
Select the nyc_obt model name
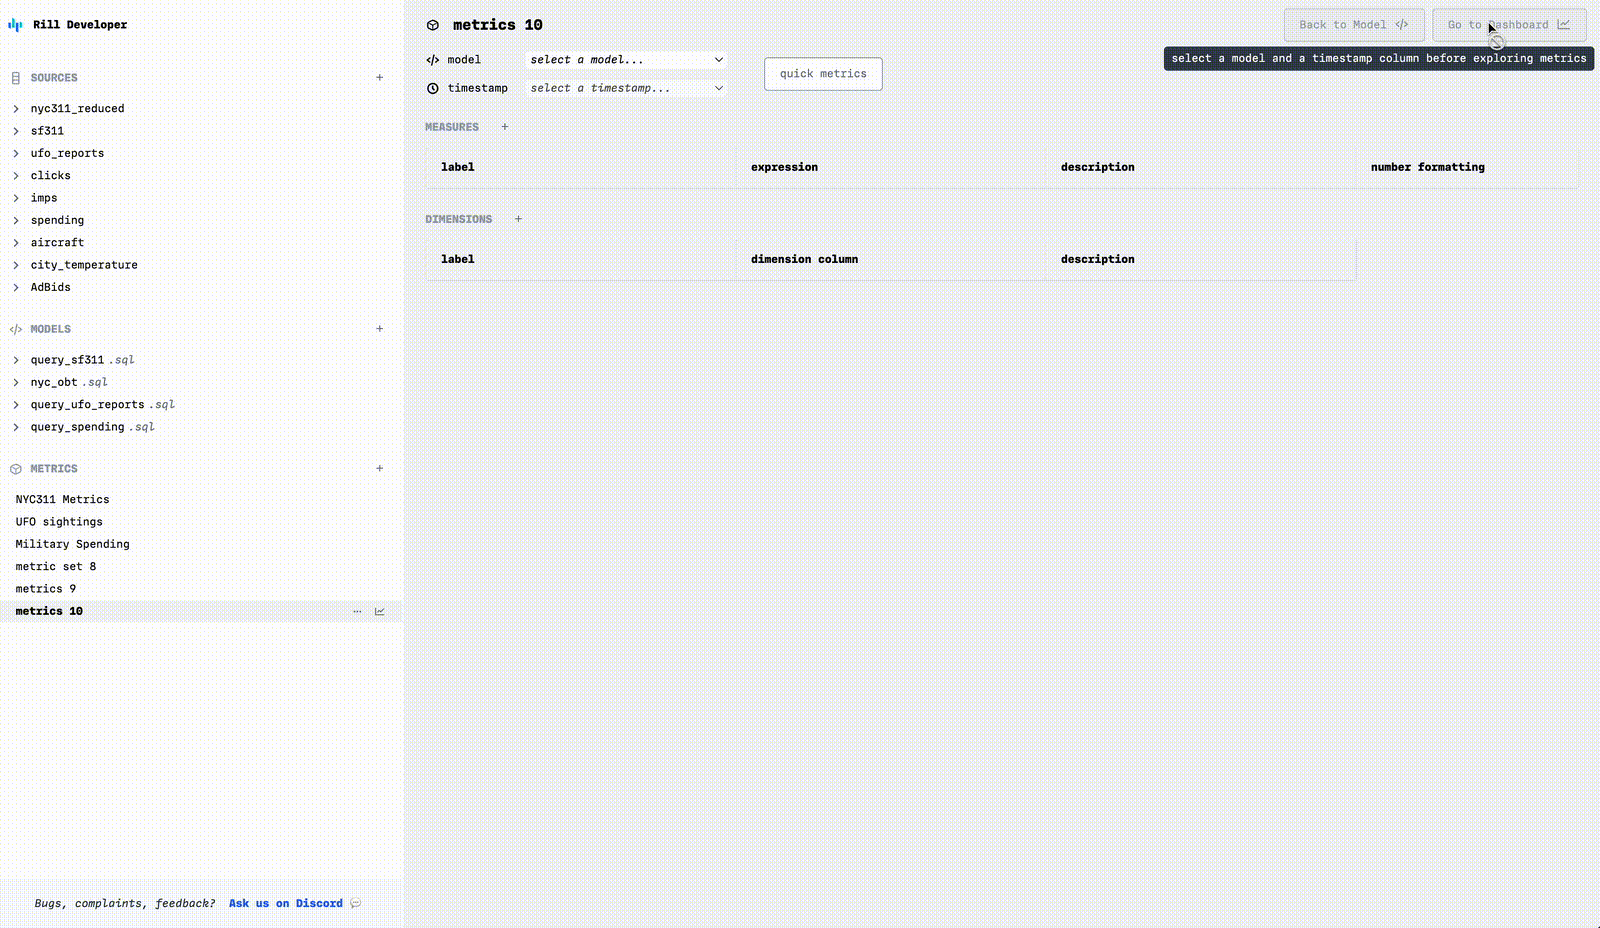(54, 382)
